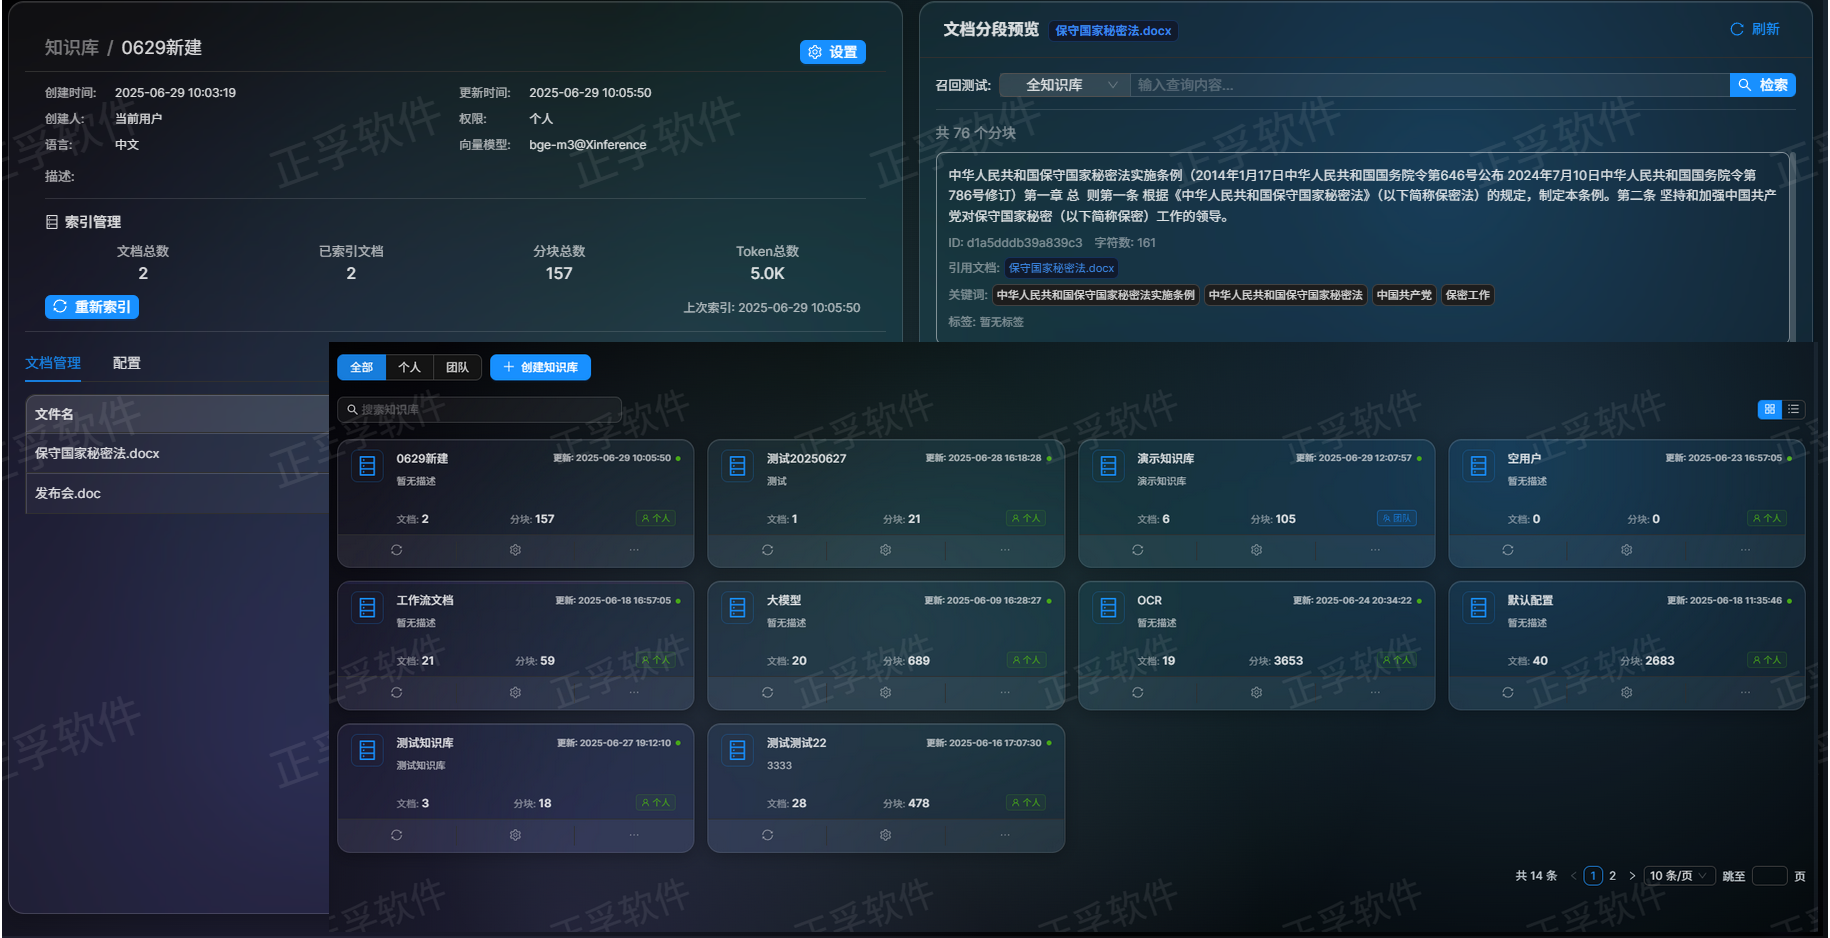Select the 个人 filter tab

coord(409,367)
